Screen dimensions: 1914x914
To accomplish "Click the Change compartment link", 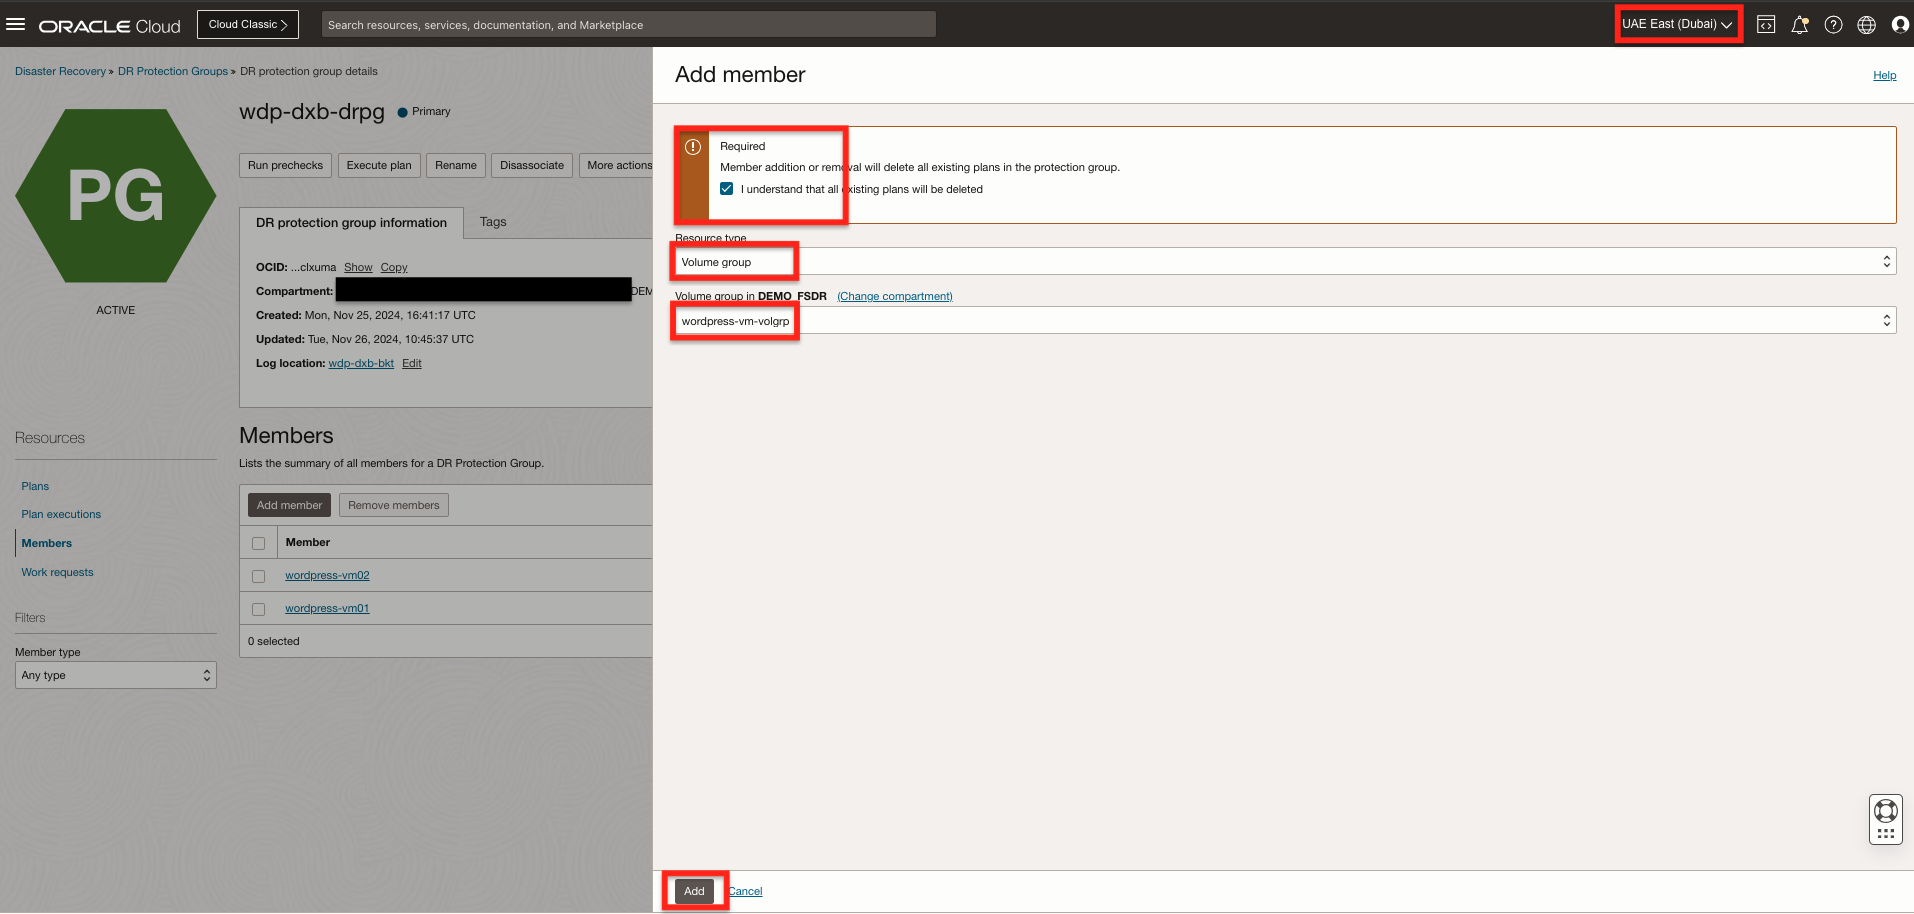I will [x=895, y=296].
